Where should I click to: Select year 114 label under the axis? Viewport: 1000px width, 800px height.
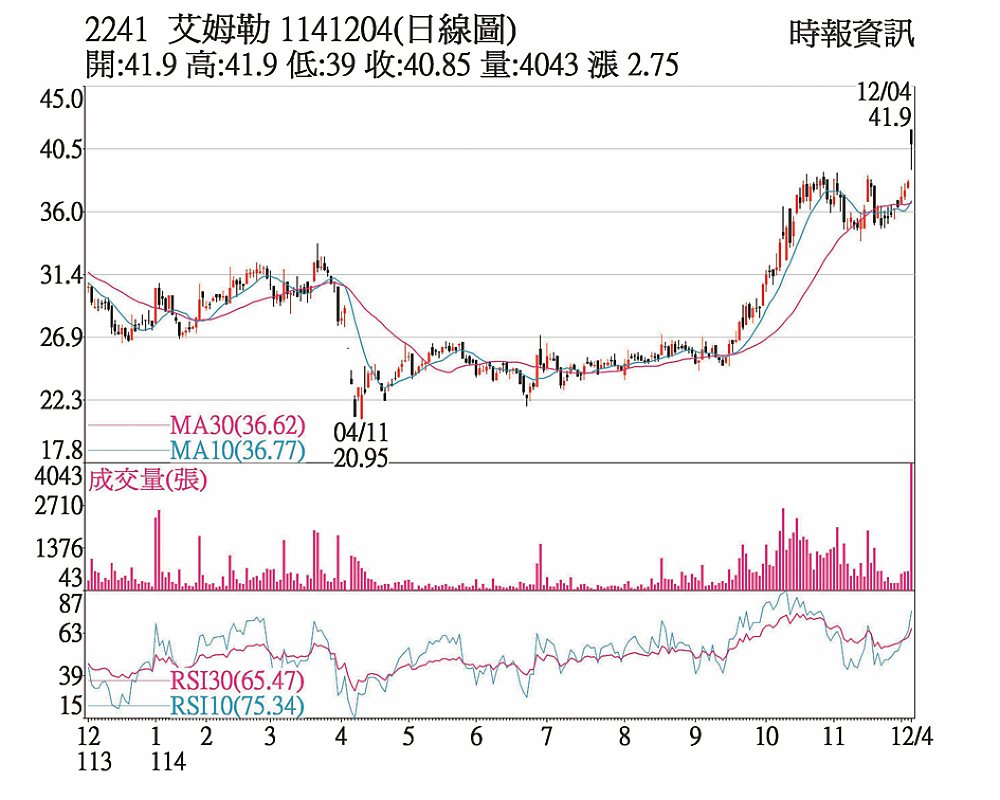click(x=168, y=762)
